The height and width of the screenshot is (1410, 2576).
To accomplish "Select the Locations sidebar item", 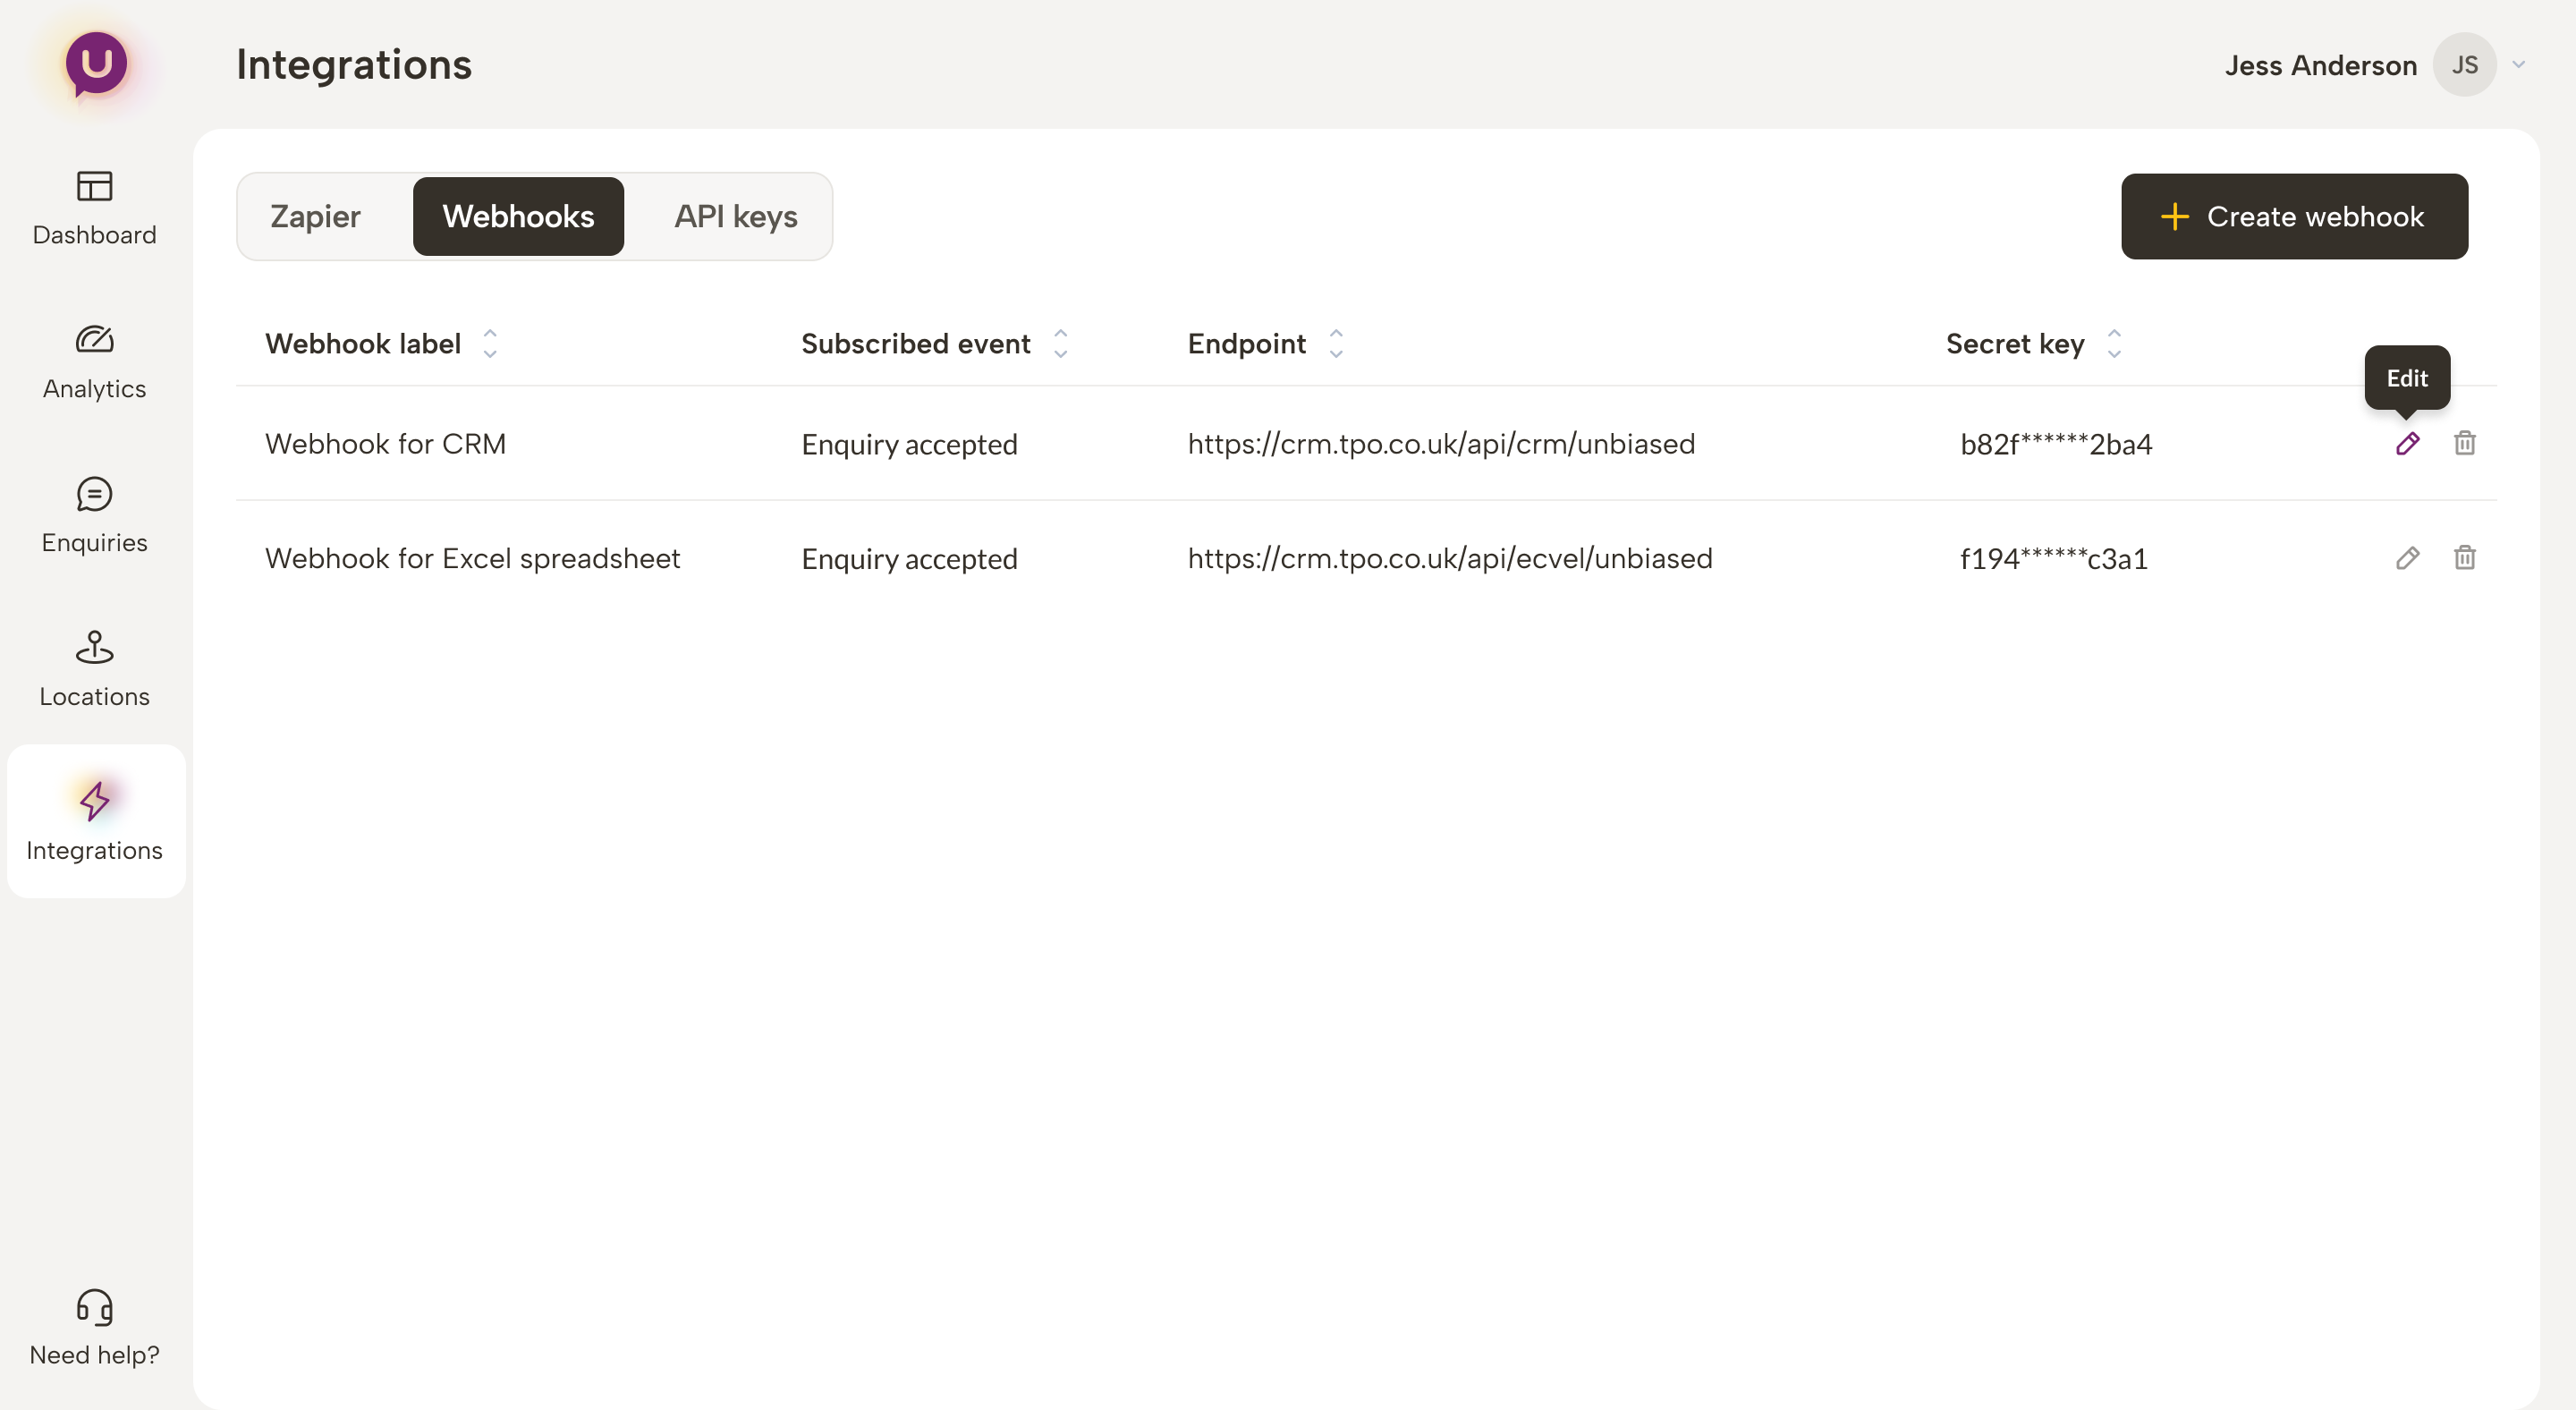I will [x=94, y=670].
